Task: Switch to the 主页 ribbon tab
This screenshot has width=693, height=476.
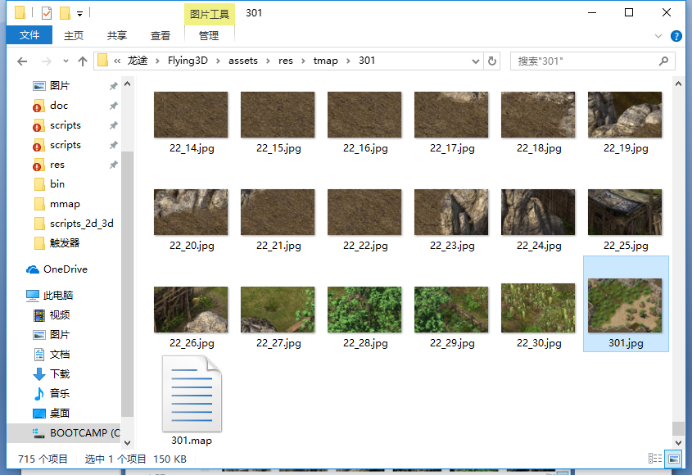Action: click(x=73, y=35)
